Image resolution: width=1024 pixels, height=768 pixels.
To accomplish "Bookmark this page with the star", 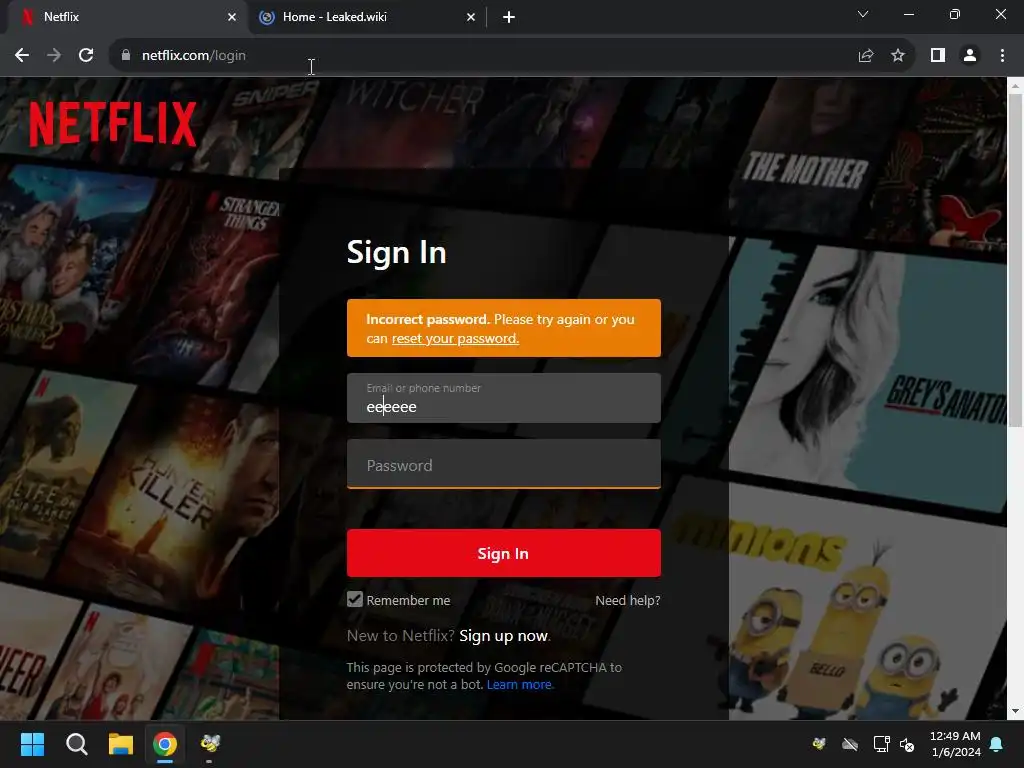I will 898,56.
